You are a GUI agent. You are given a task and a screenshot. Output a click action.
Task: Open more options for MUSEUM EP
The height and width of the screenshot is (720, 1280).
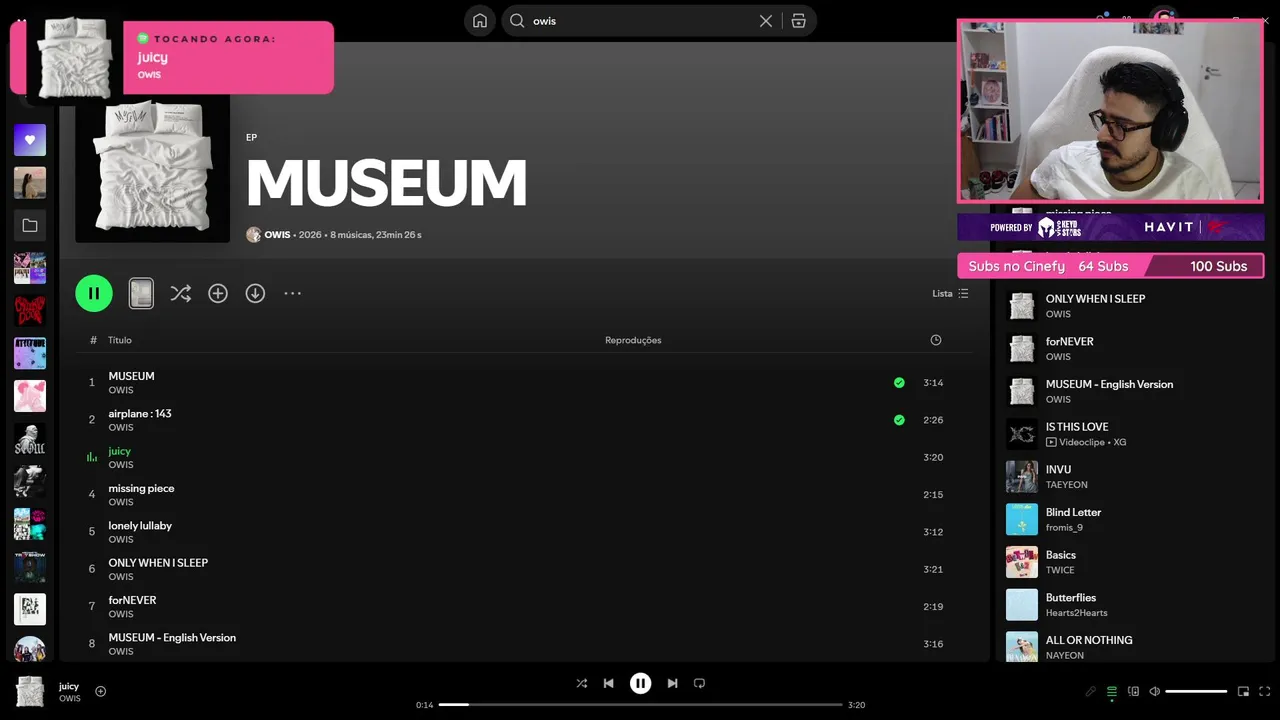tap(292, 293)
